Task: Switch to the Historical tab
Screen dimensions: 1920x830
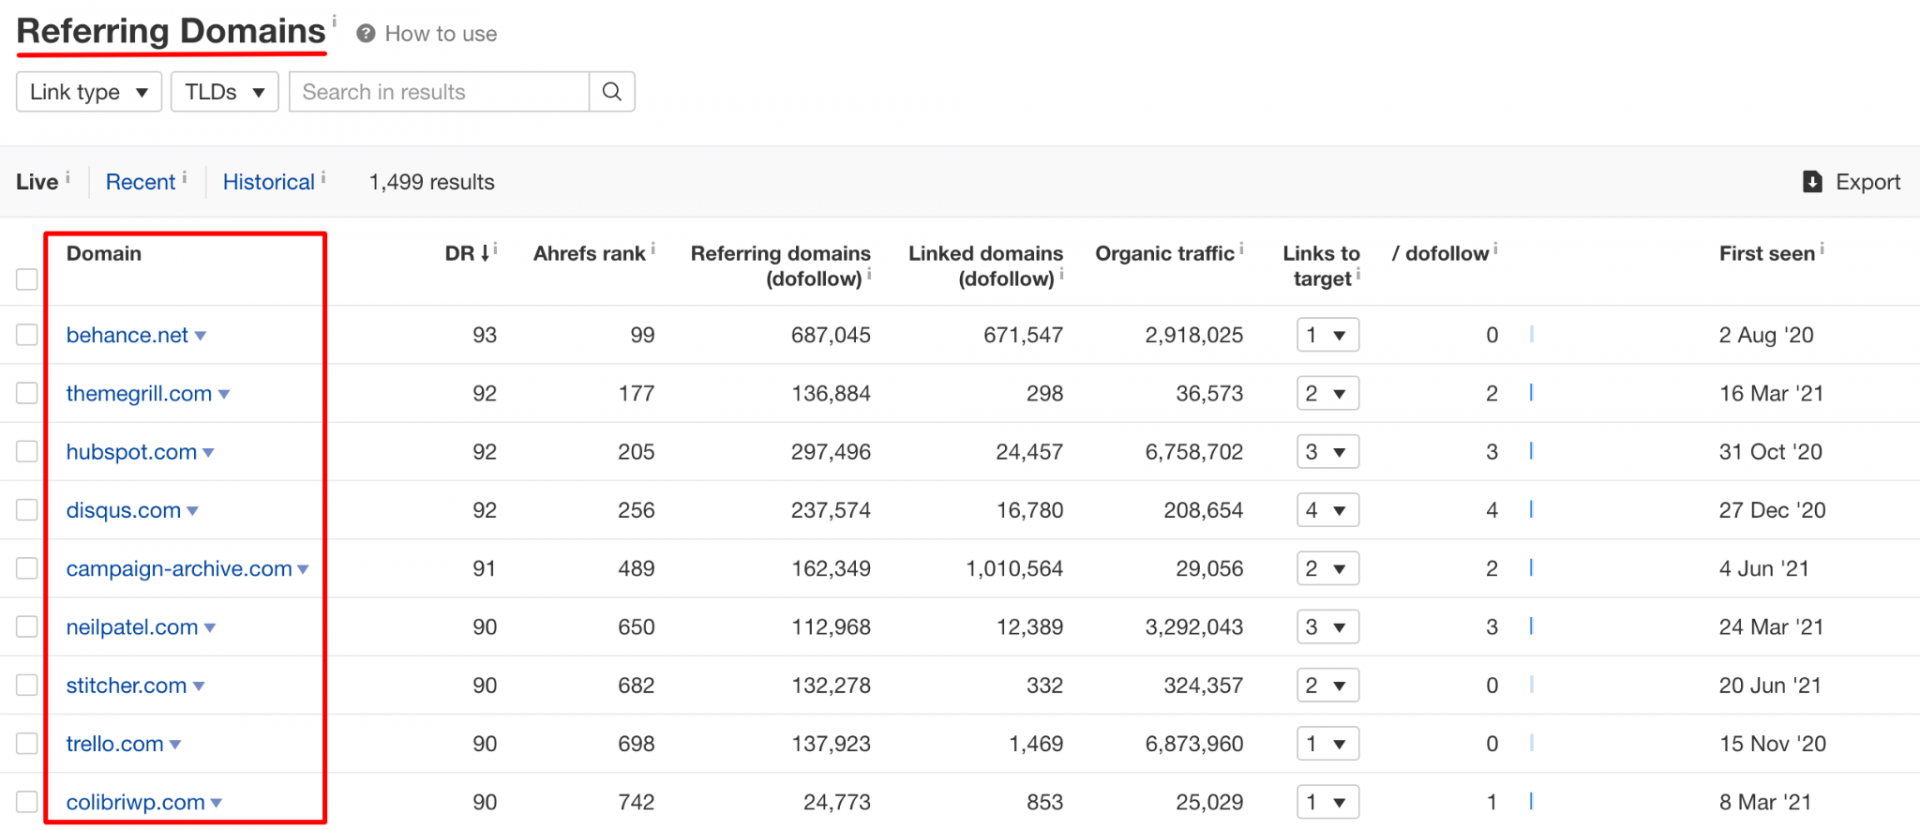Action: pyautogui.click(x=269, y=182)
